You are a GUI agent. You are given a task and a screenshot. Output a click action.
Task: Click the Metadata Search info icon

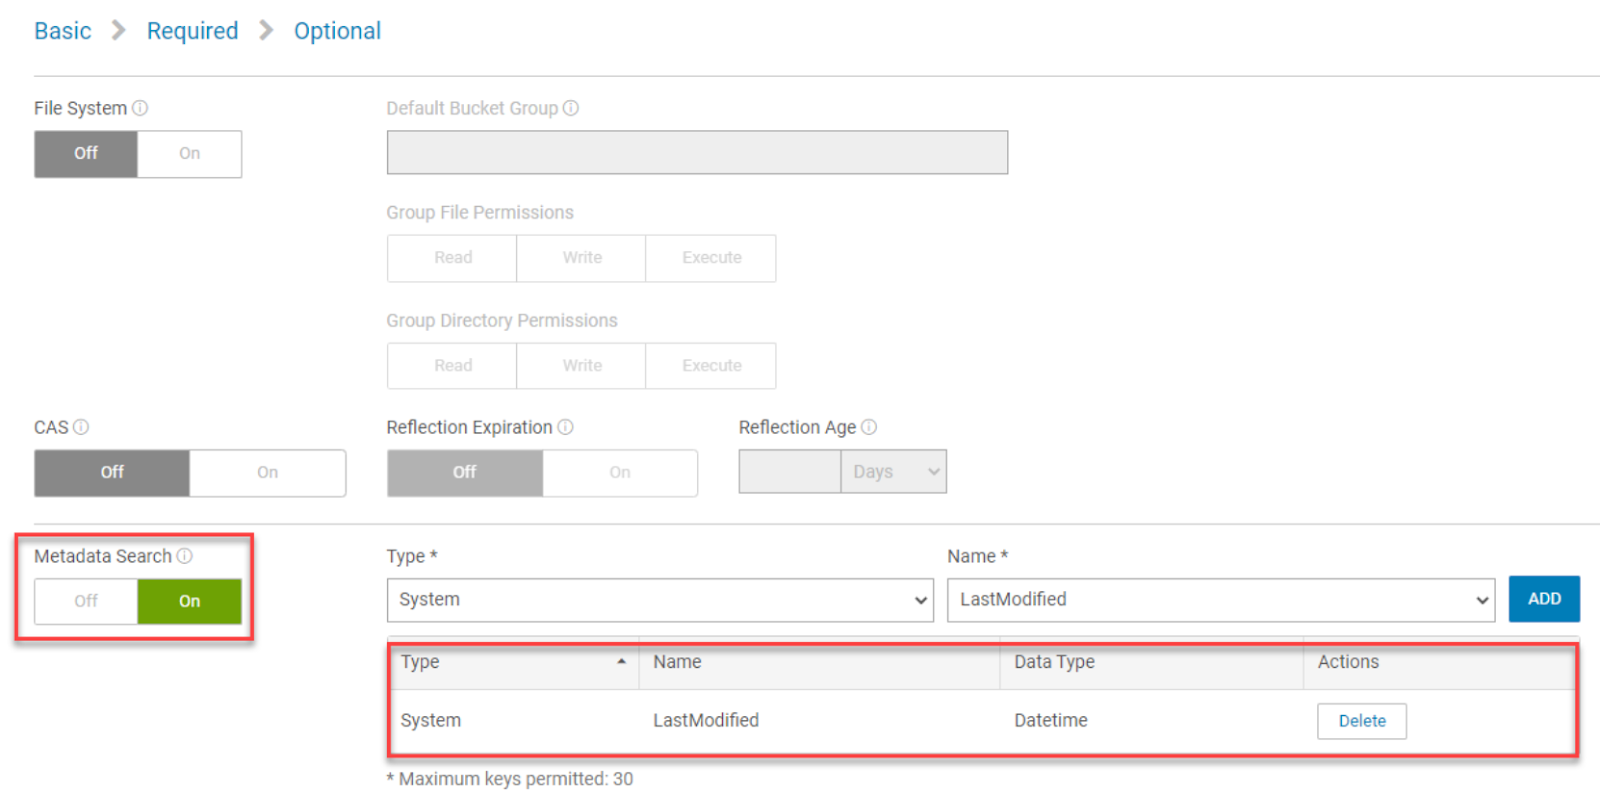click(185, 556)
